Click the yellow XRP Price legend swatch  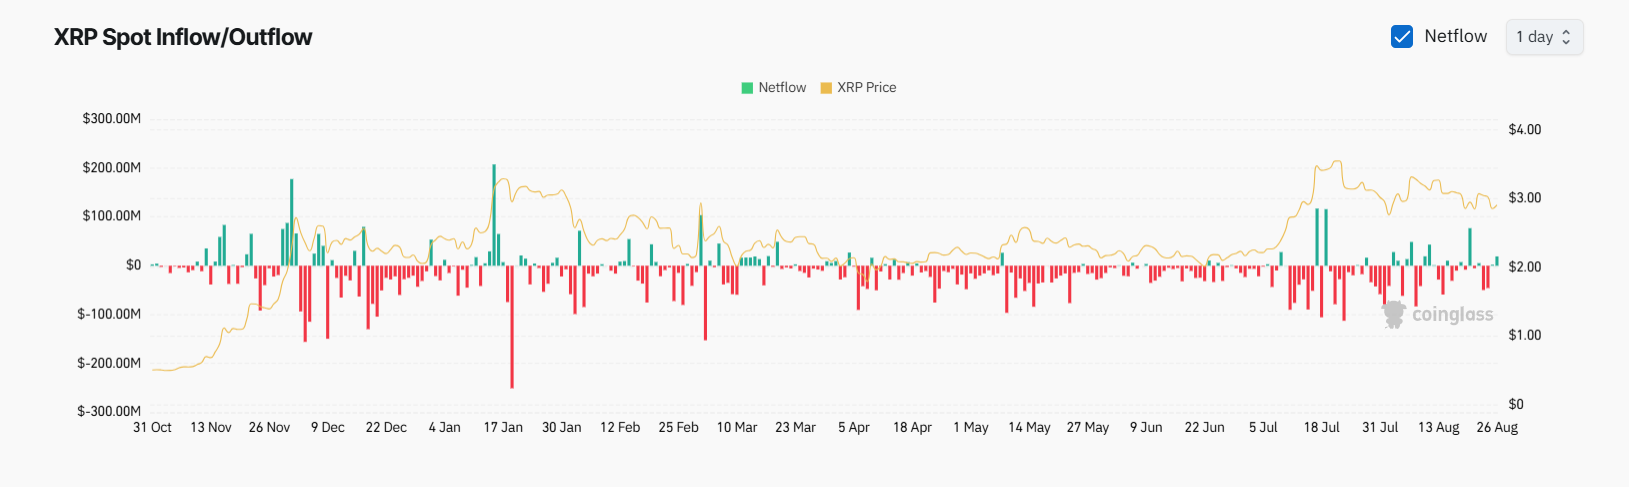826,88
